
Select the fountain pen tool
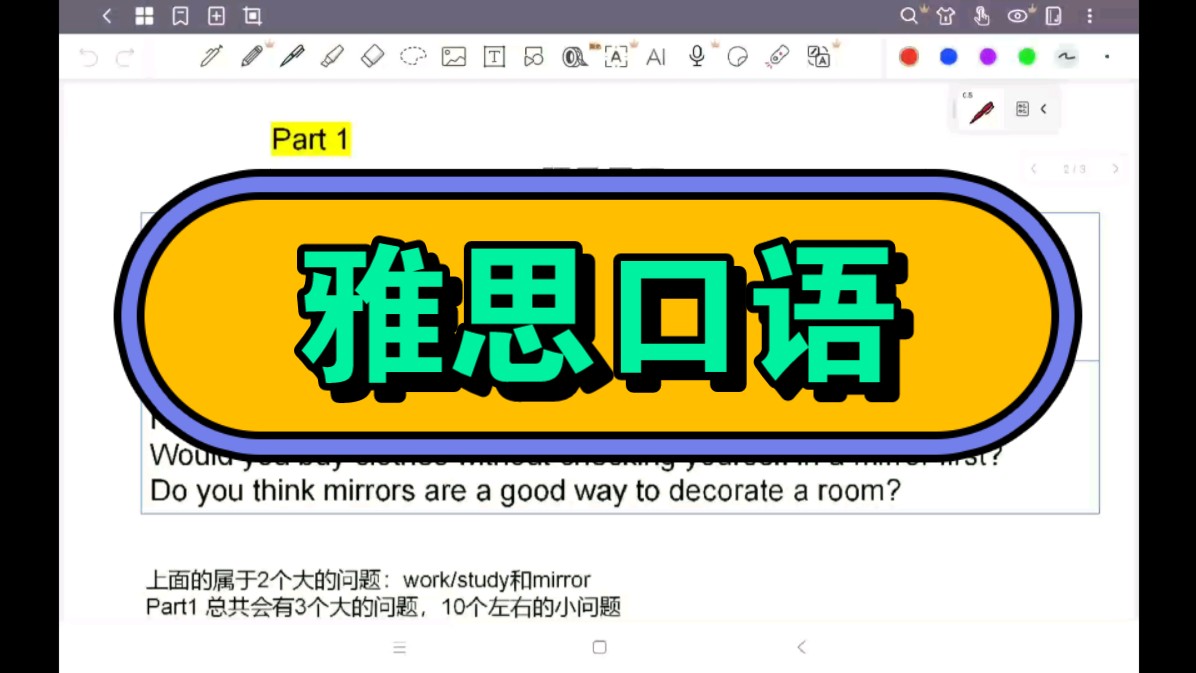click(211, 56)
